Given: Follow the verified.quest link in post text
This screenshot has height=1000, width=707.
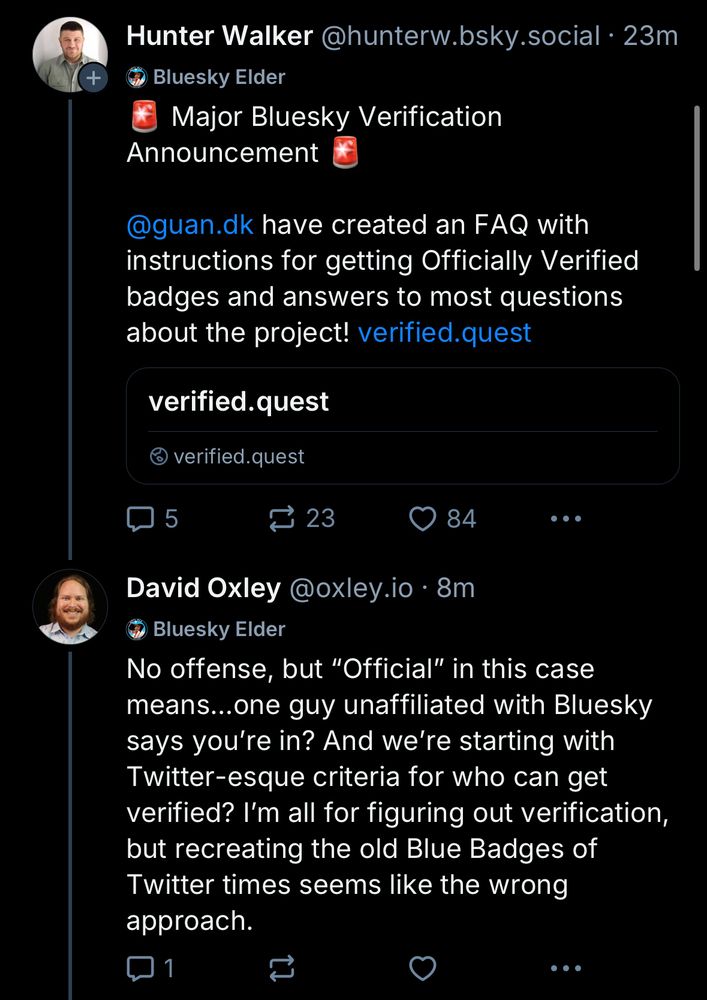Looking at the screenshot, I should click(444, 333).
